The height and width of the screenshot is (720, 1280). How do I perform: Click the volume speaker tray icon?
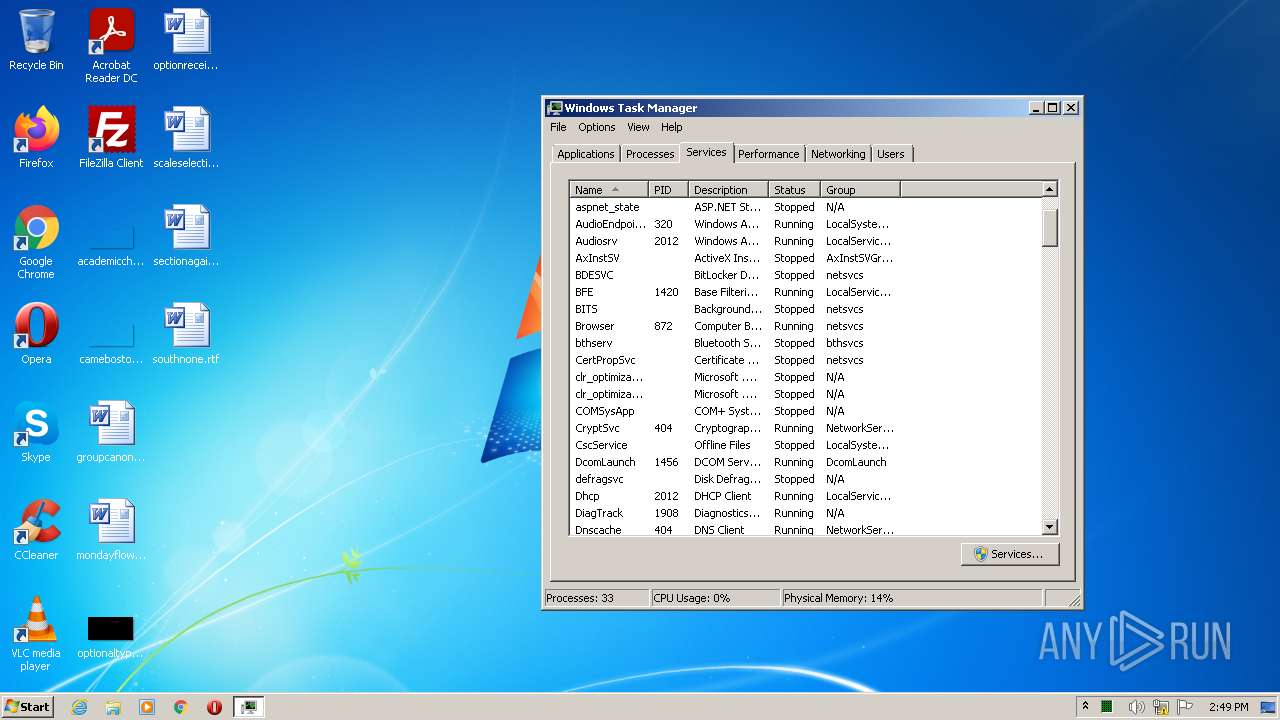point(1136,707)
